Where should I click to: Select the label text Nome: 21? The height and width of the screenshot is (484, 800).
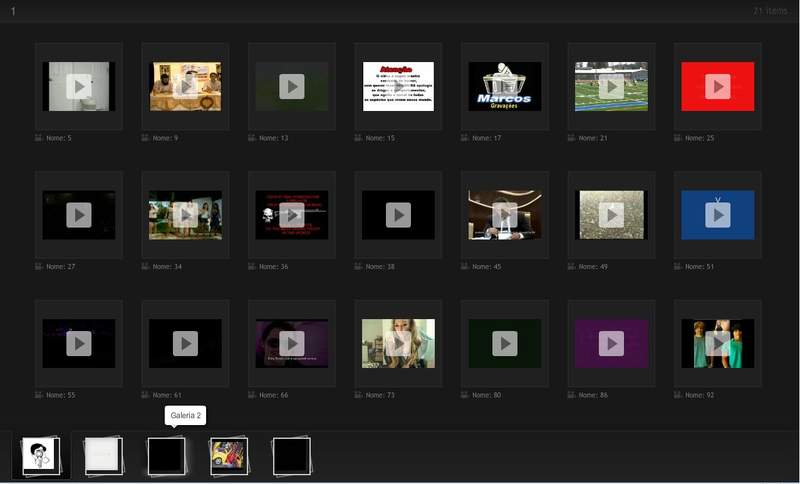tap(593, 138)
